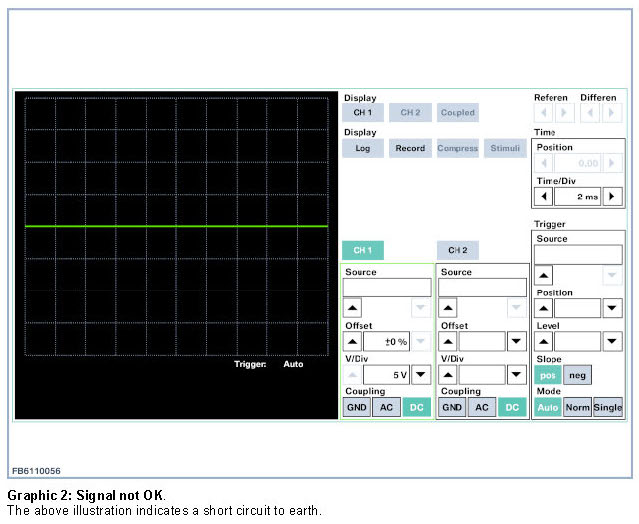Screen dimensions: 639x524
Task: Click the green signal trace line
Action: click(175, 227)
